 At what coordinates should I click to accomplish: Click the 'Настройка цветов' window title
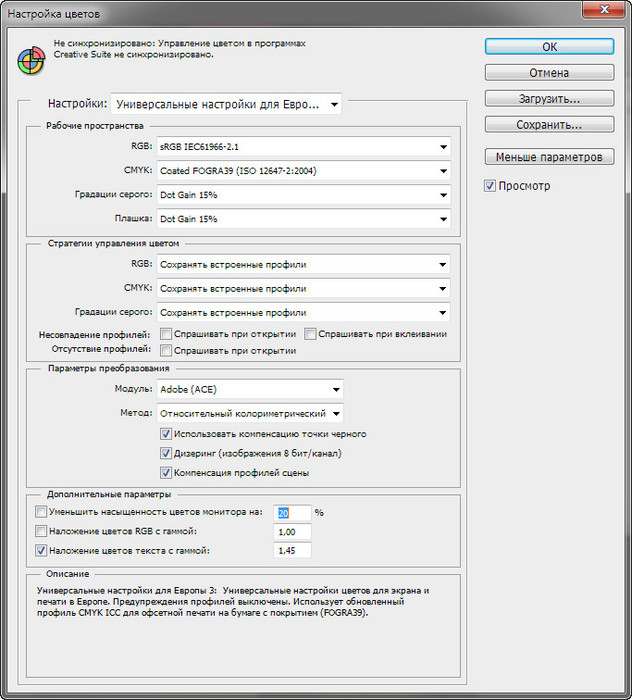point(54,14)
